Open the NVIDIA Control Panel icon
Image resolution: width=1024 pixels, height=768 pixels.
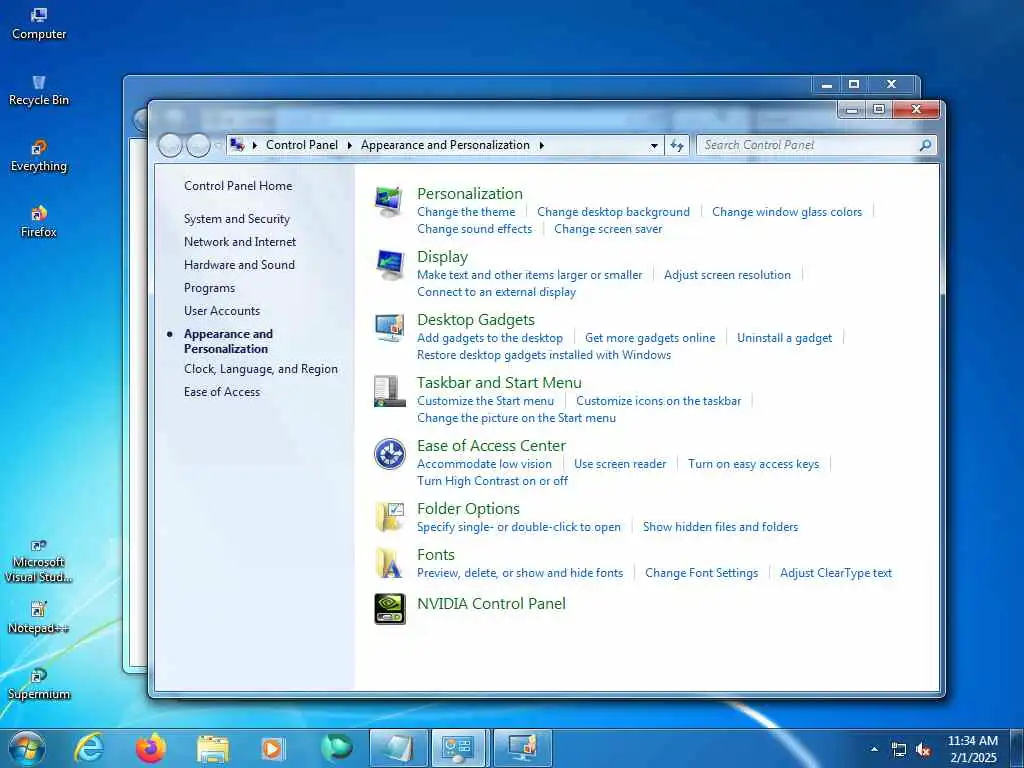389,608
